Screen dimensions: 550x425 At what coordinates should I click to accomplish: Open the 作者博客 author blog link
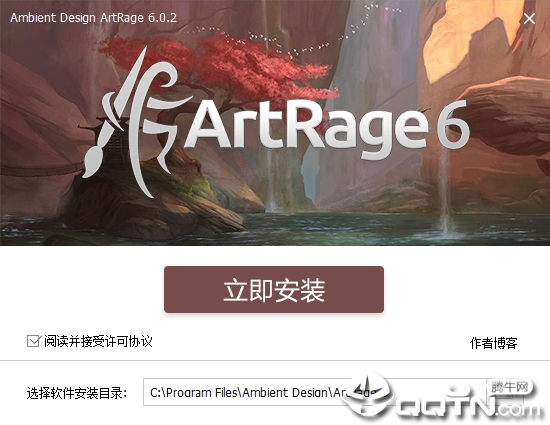[494, 343]
